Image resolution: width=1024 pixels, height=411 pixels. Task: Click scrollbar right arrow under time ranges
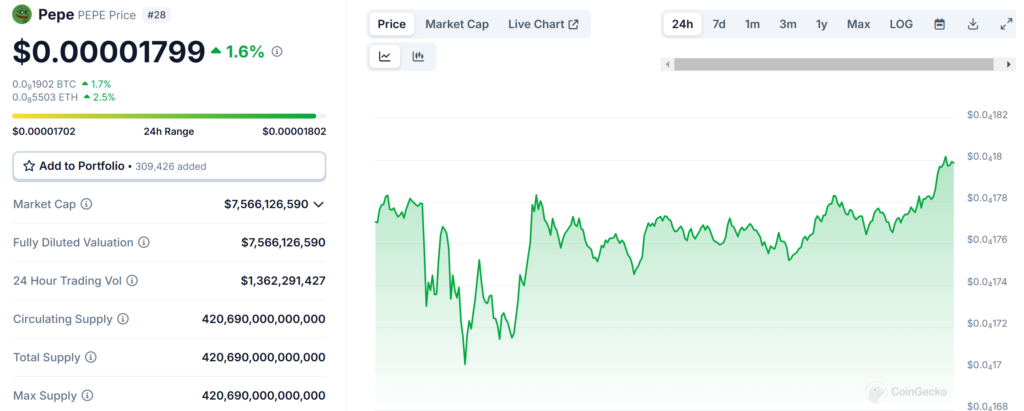pos(1009,64)
